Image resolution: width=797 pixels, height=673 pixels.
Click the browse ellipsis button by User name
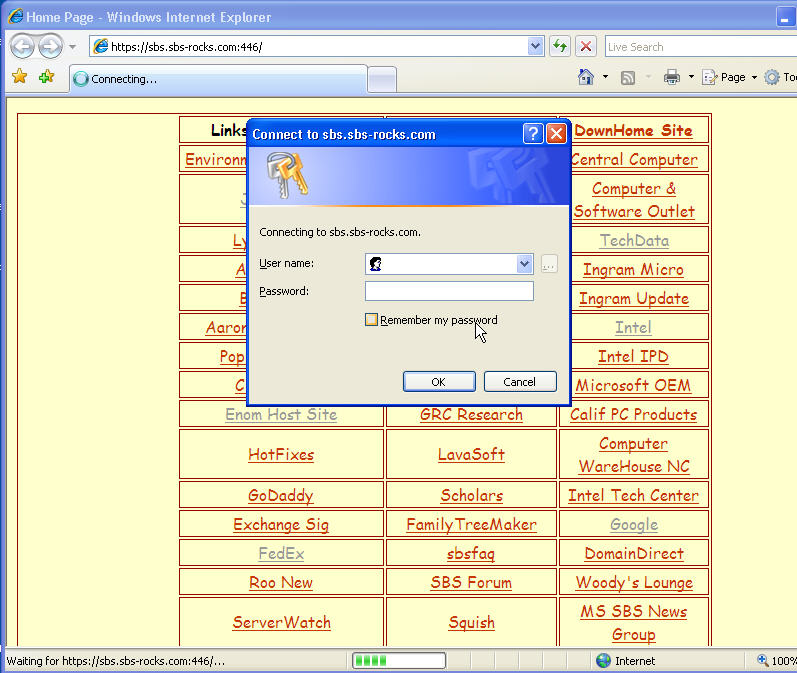pyautogui.click(x=548, y=264)
